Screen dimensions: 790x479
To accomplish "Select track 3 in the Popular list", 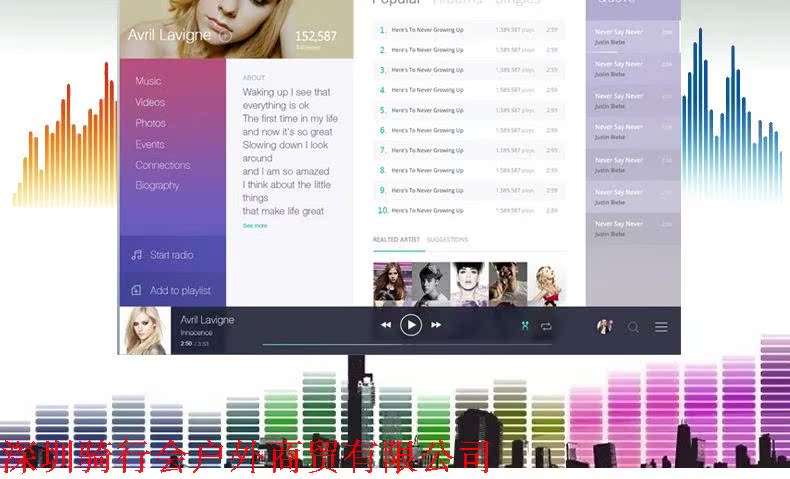I will pyautogui.click(x=469, y=70).
